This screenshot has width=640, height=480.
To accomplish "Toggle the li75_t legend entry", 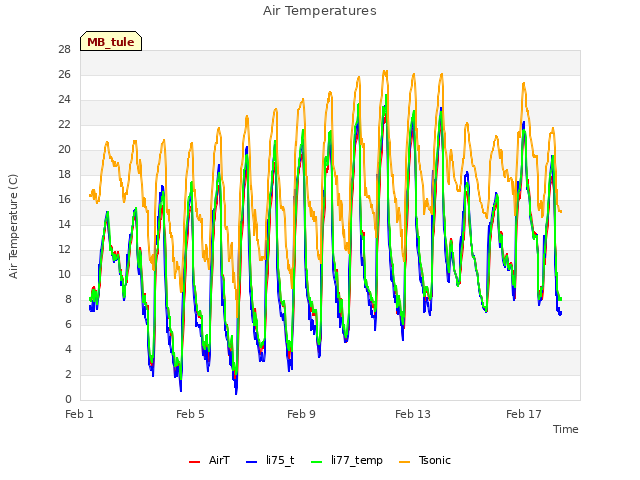I will point(270,460).
